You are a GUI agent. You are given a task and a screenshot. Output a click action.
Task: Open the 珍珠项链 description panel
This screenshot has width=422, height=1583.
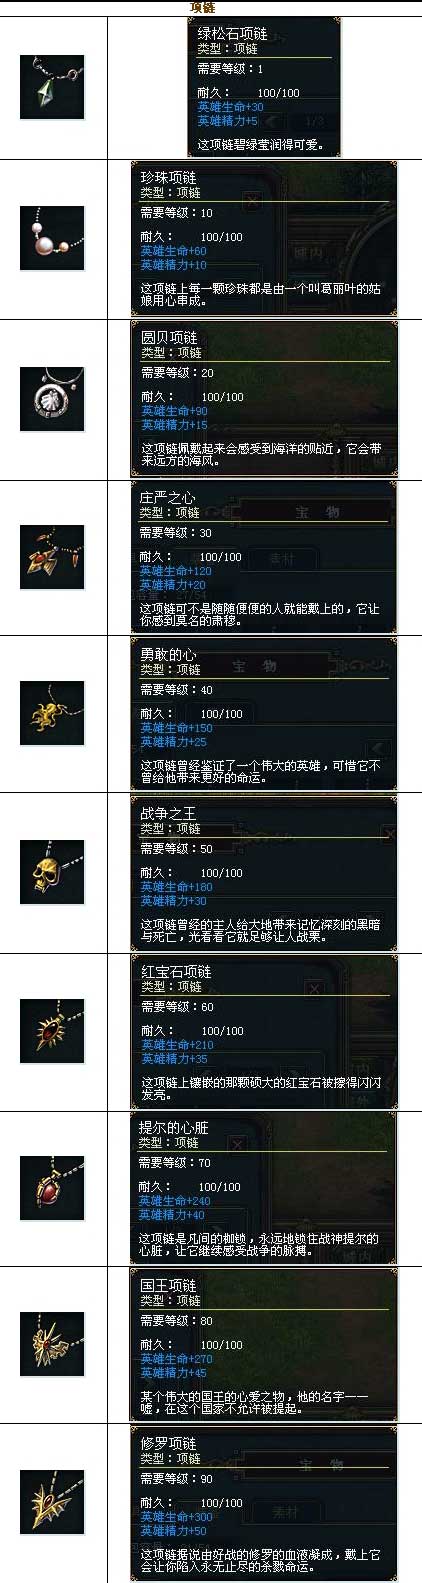264,239
